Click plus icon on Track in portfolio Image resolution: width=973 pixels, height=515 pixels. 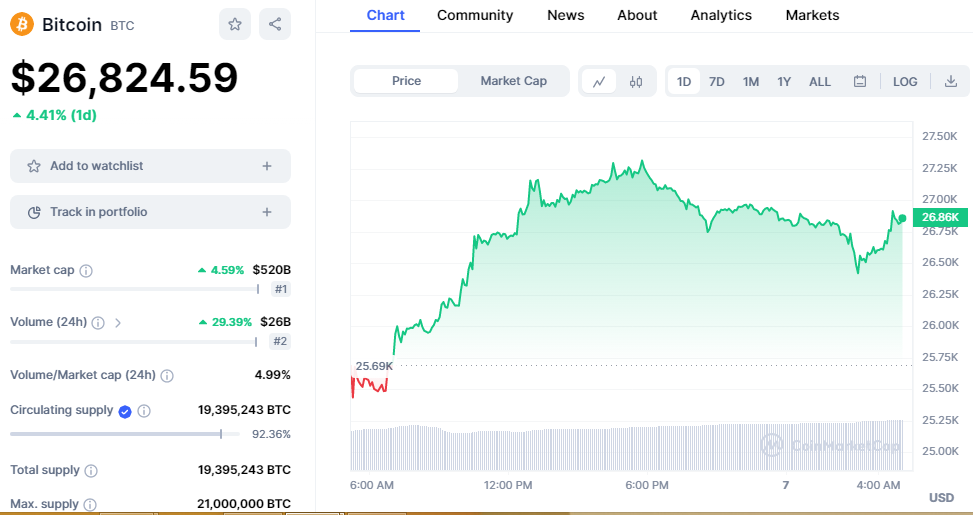(267, 212)
